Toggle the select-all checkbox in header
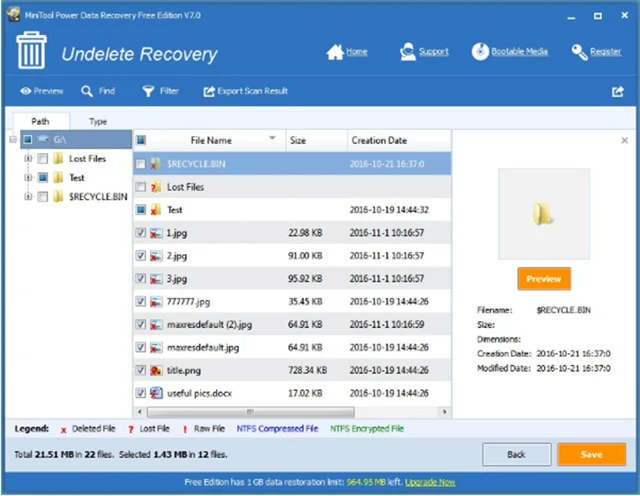The image size is (640, 496). [x=141, y=140]
